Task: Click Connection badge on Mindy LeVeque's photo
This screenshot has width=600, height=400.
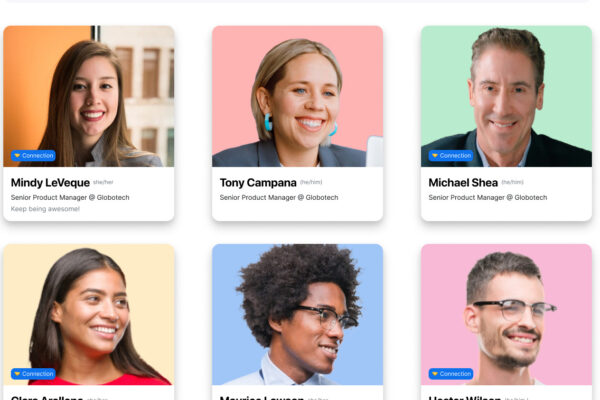Action: (33, 155)
